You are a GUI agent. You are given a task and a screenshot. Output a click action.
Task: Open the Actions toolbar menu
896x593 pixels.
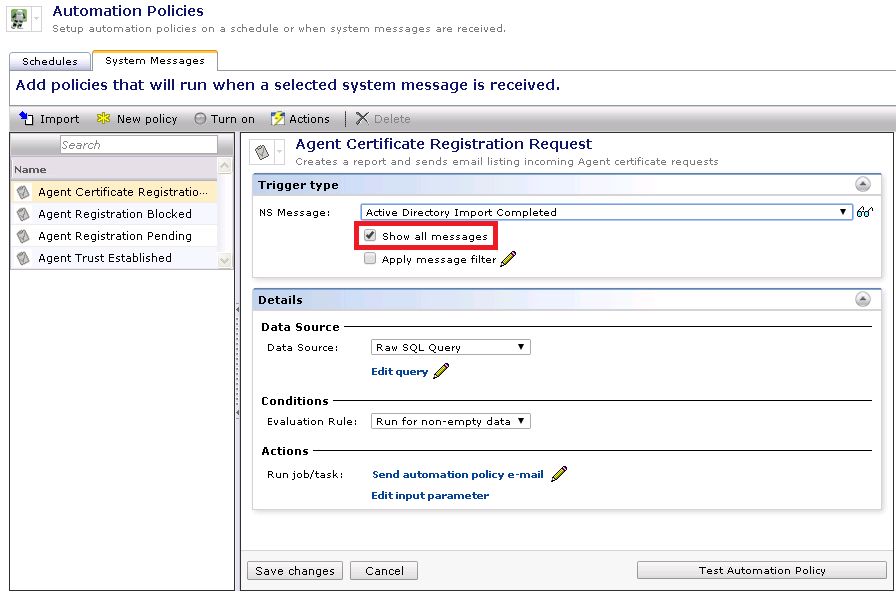[300, 119]
